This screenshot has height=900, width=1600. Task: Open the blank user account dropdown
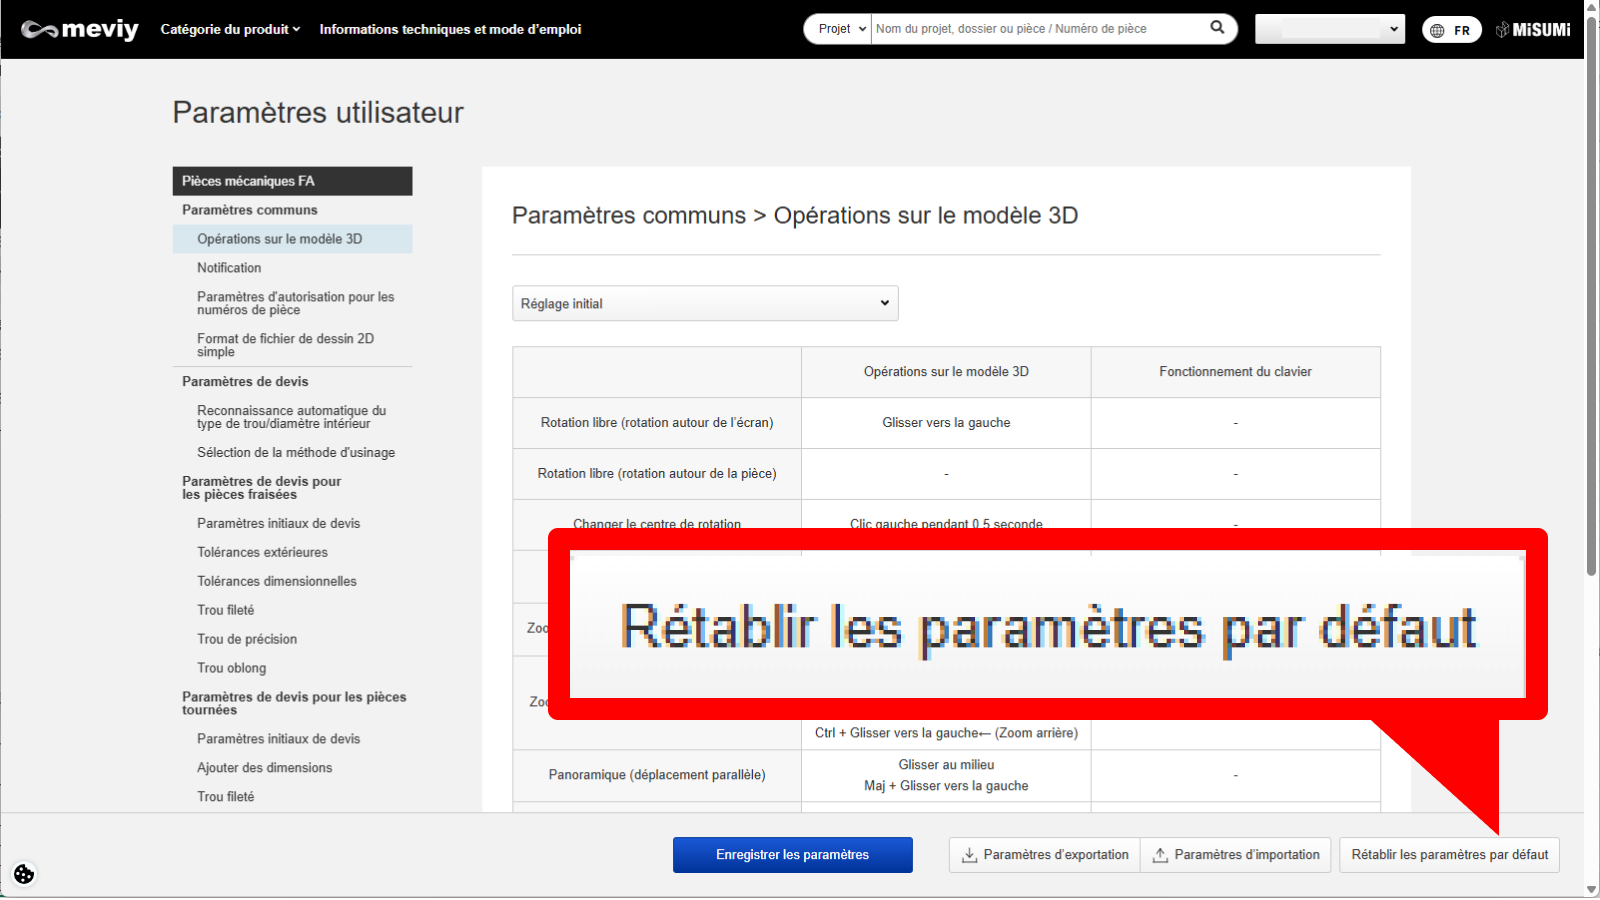click(x=1329, y=29)
